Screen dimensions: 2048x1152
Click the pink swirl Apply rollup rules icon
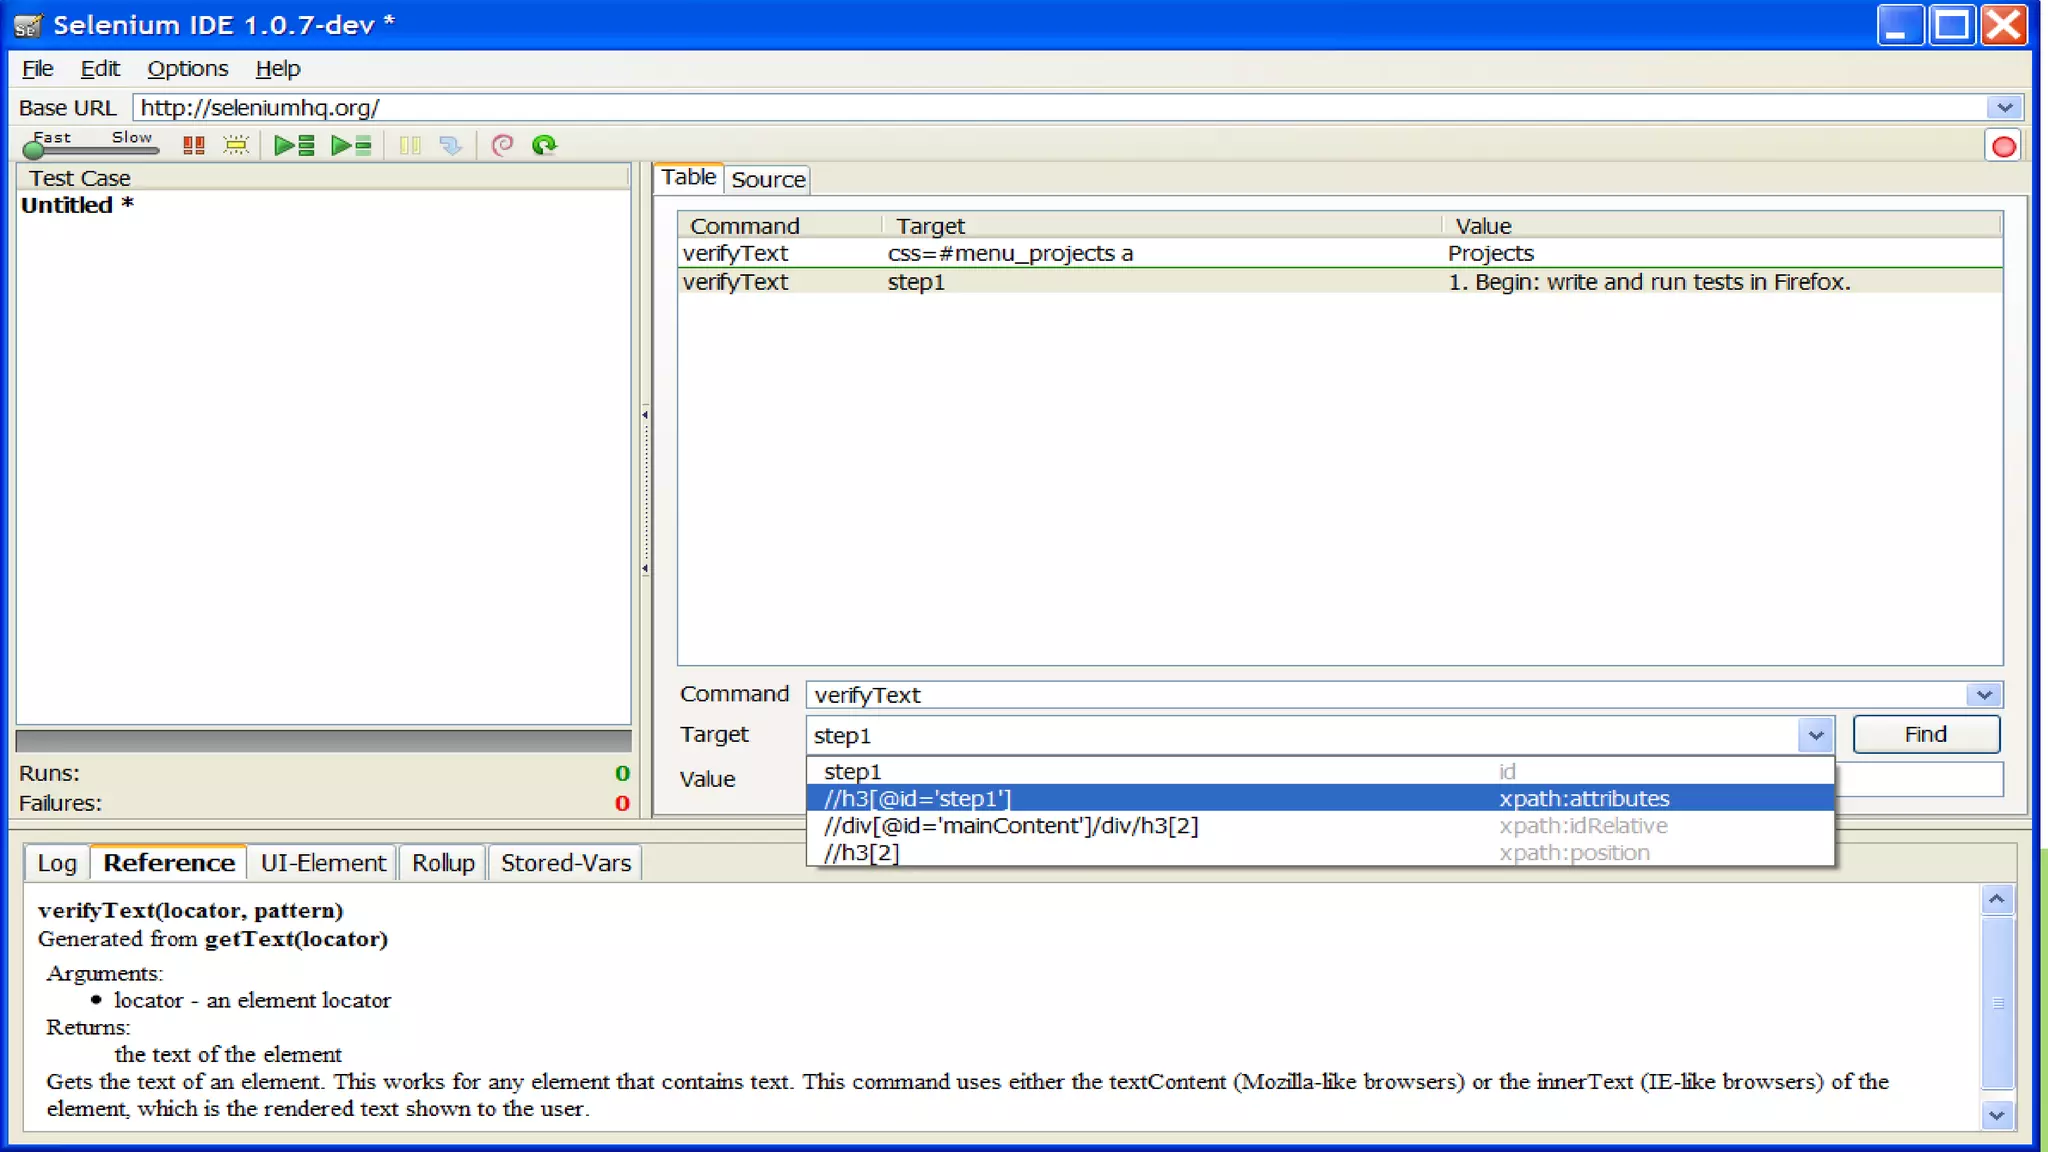coord(502,146)
